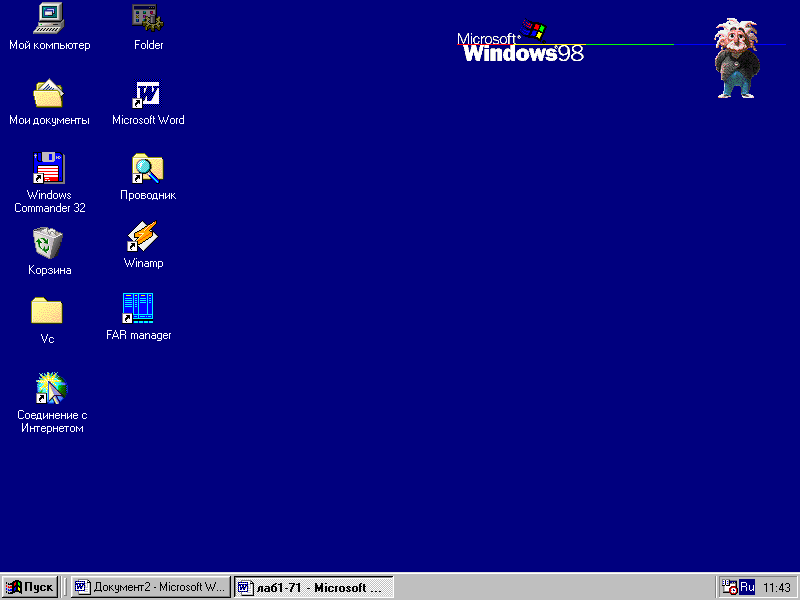The image size is (800, 600).
Task: Switch to лаб1-71 - Microsoft Word taskbar button
Action: tap(313, 587)
